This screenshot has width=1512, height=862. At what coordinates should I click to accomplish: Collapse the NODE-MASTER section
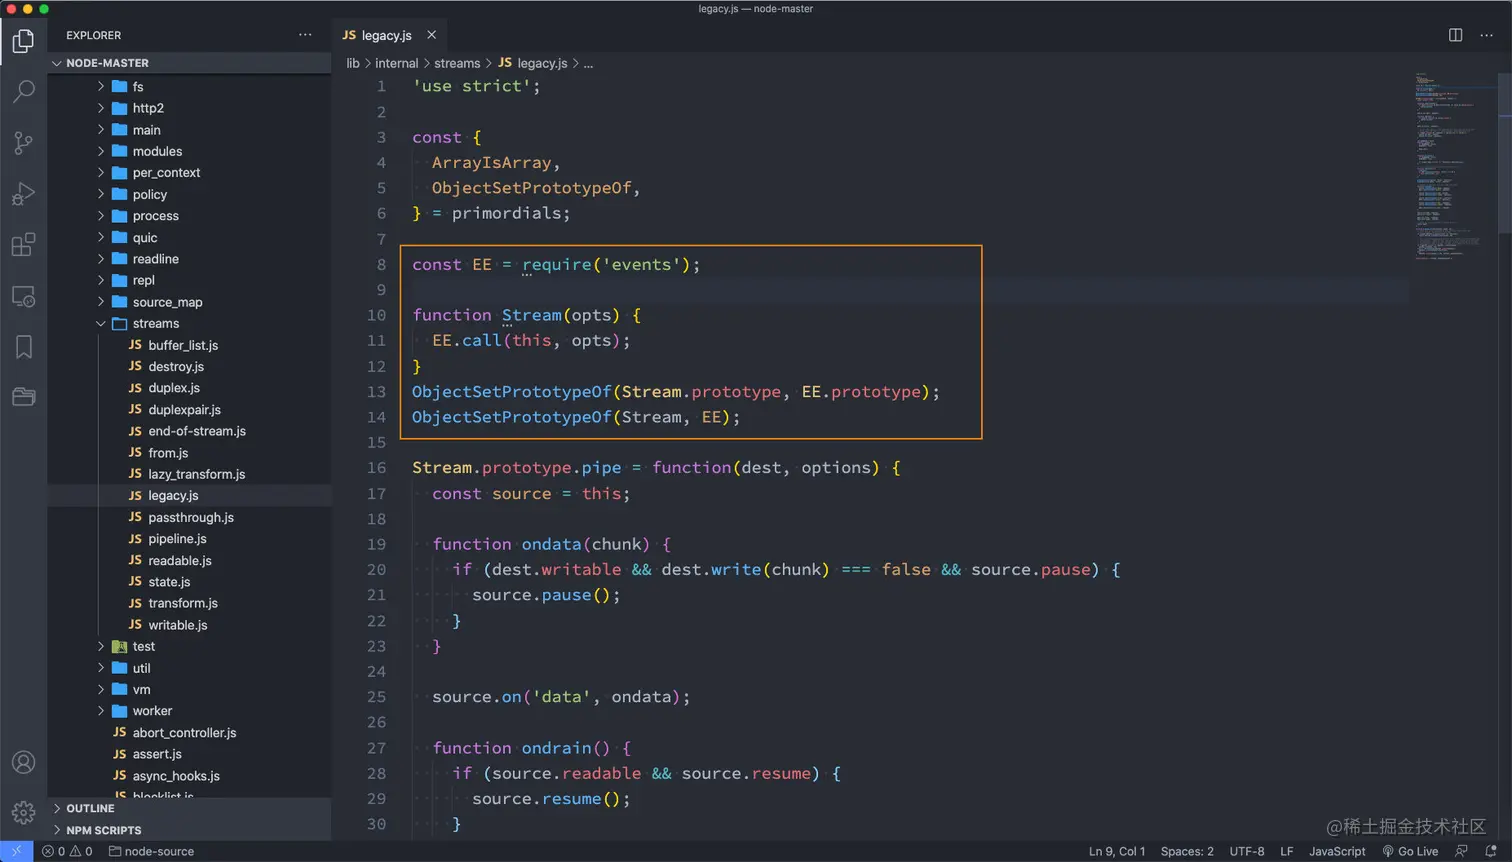pos(190,63)
